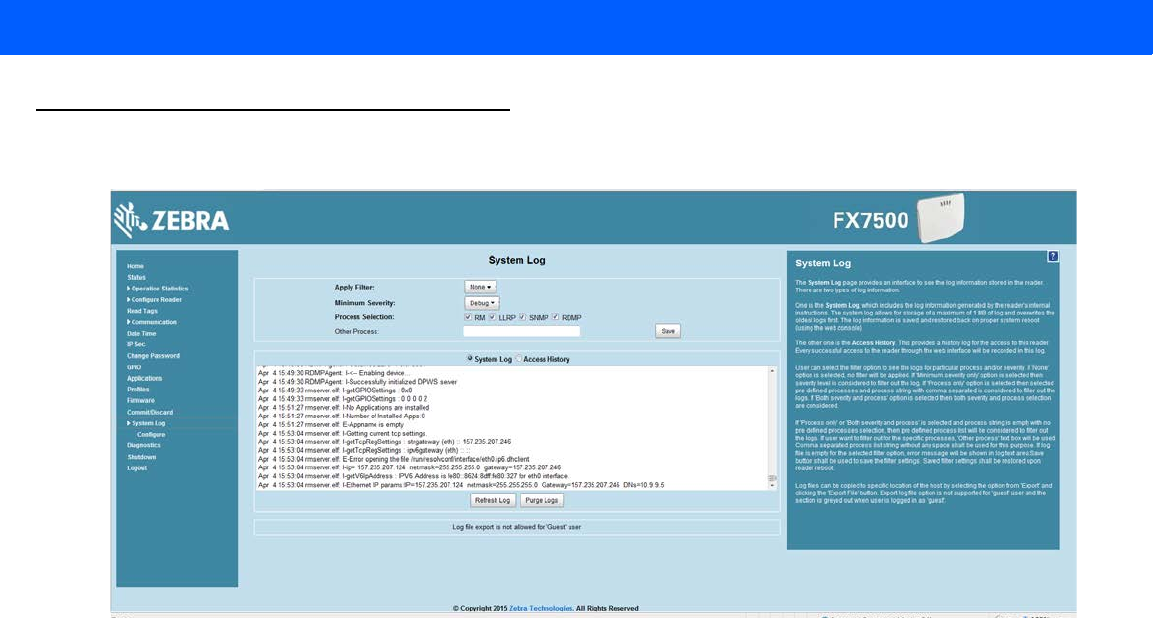This screenshot has width=1153, height=618.
Task: Open IP Sec settings
Action: tap(136, 344)
